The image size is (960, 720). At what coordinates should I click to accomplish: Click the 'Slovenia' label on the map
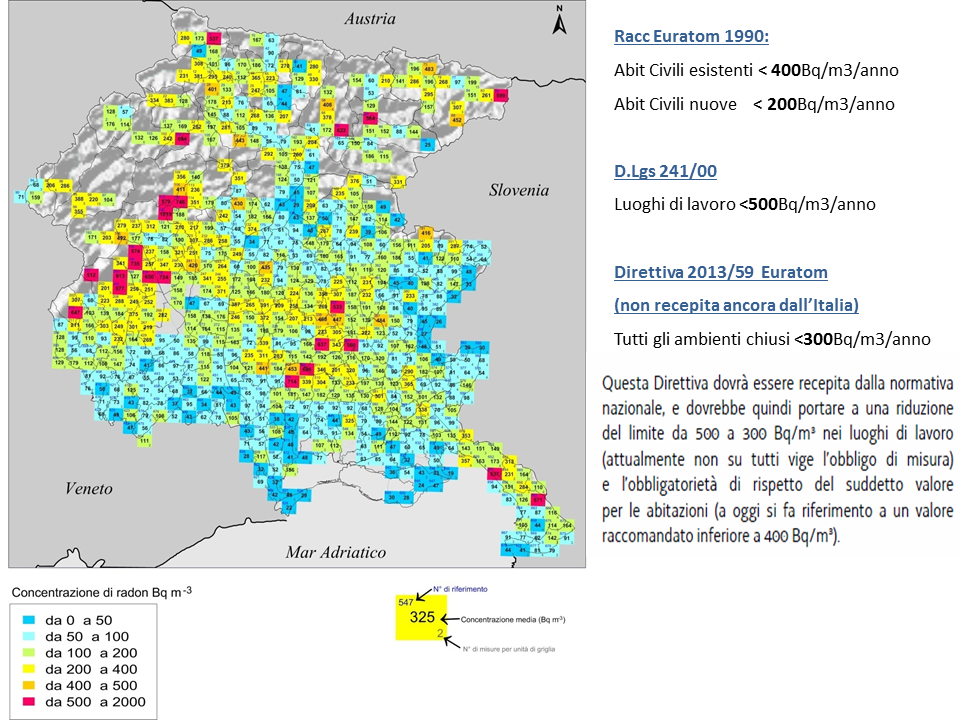coord(519,190)
